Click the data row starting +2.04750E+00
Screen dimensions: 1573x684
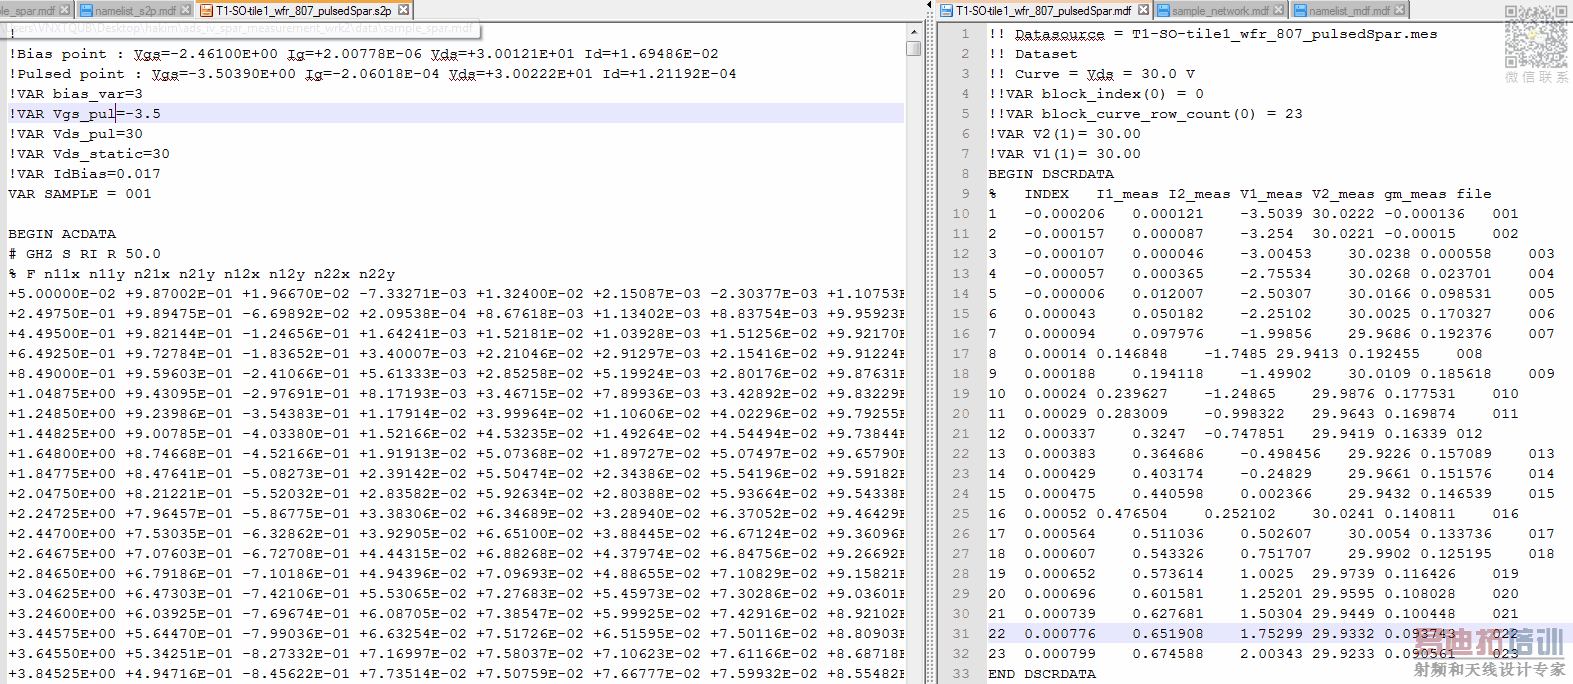(456, 494)
